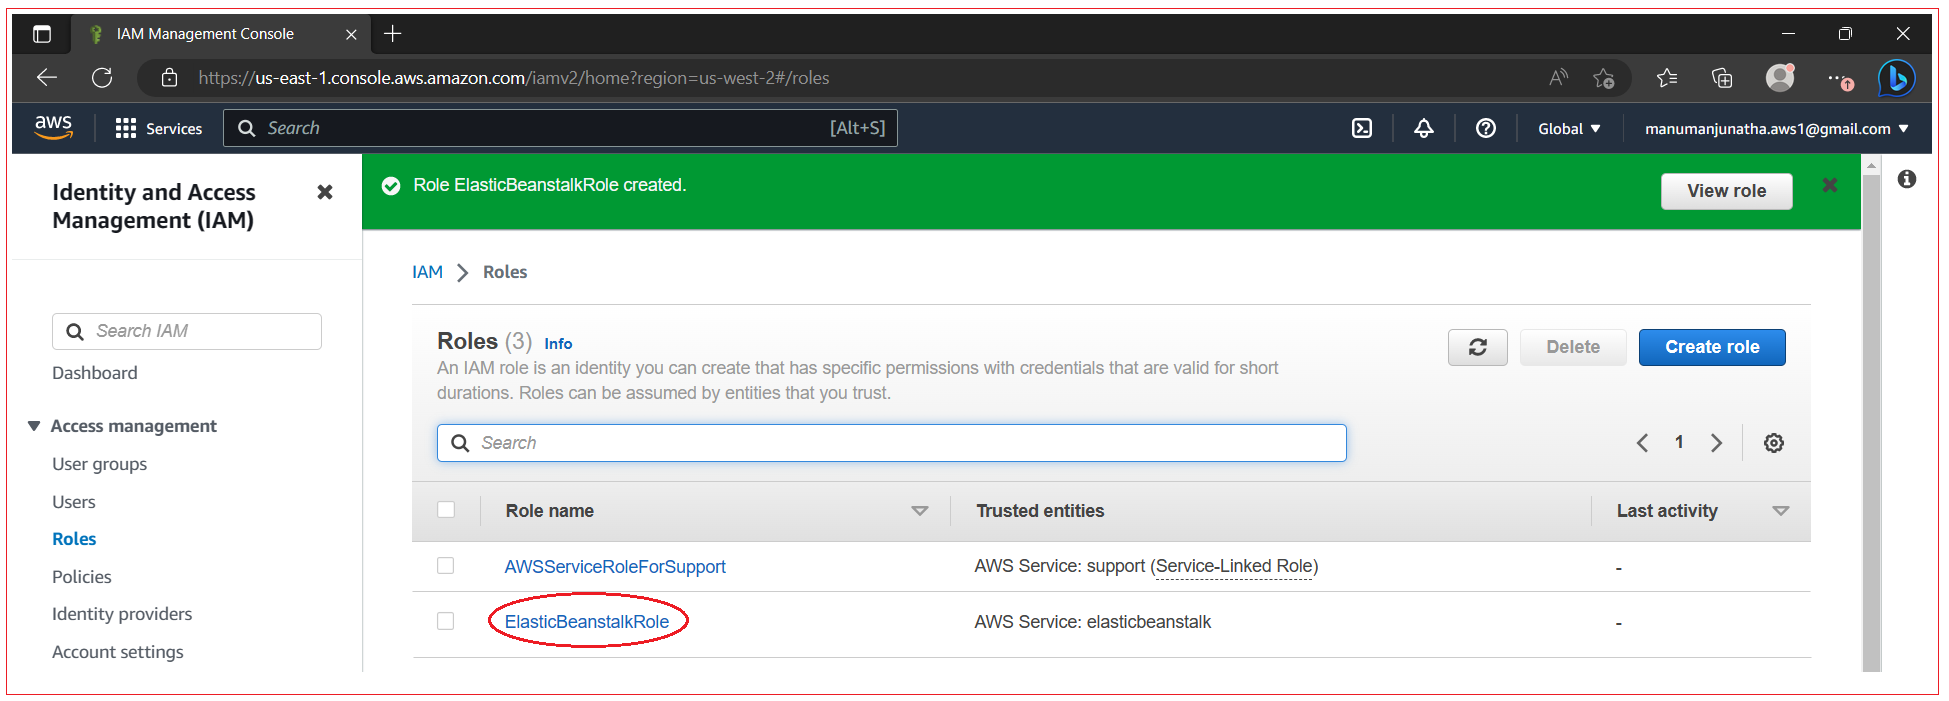Click the View role button
Image resolution: width=1949 pixels, height=701 pixels.
coord(1727,191)
